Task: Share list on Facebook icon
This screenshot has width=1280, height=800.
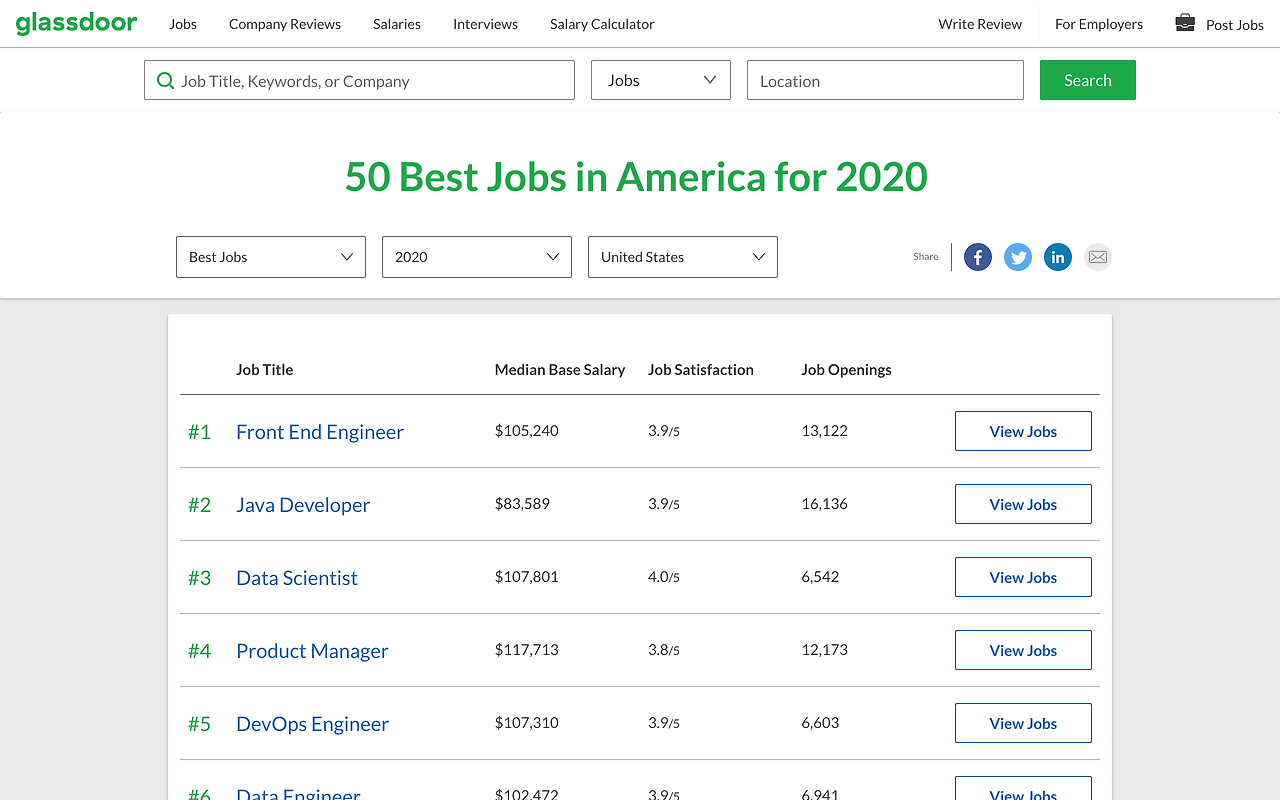Action: click(x=978, y=257)
